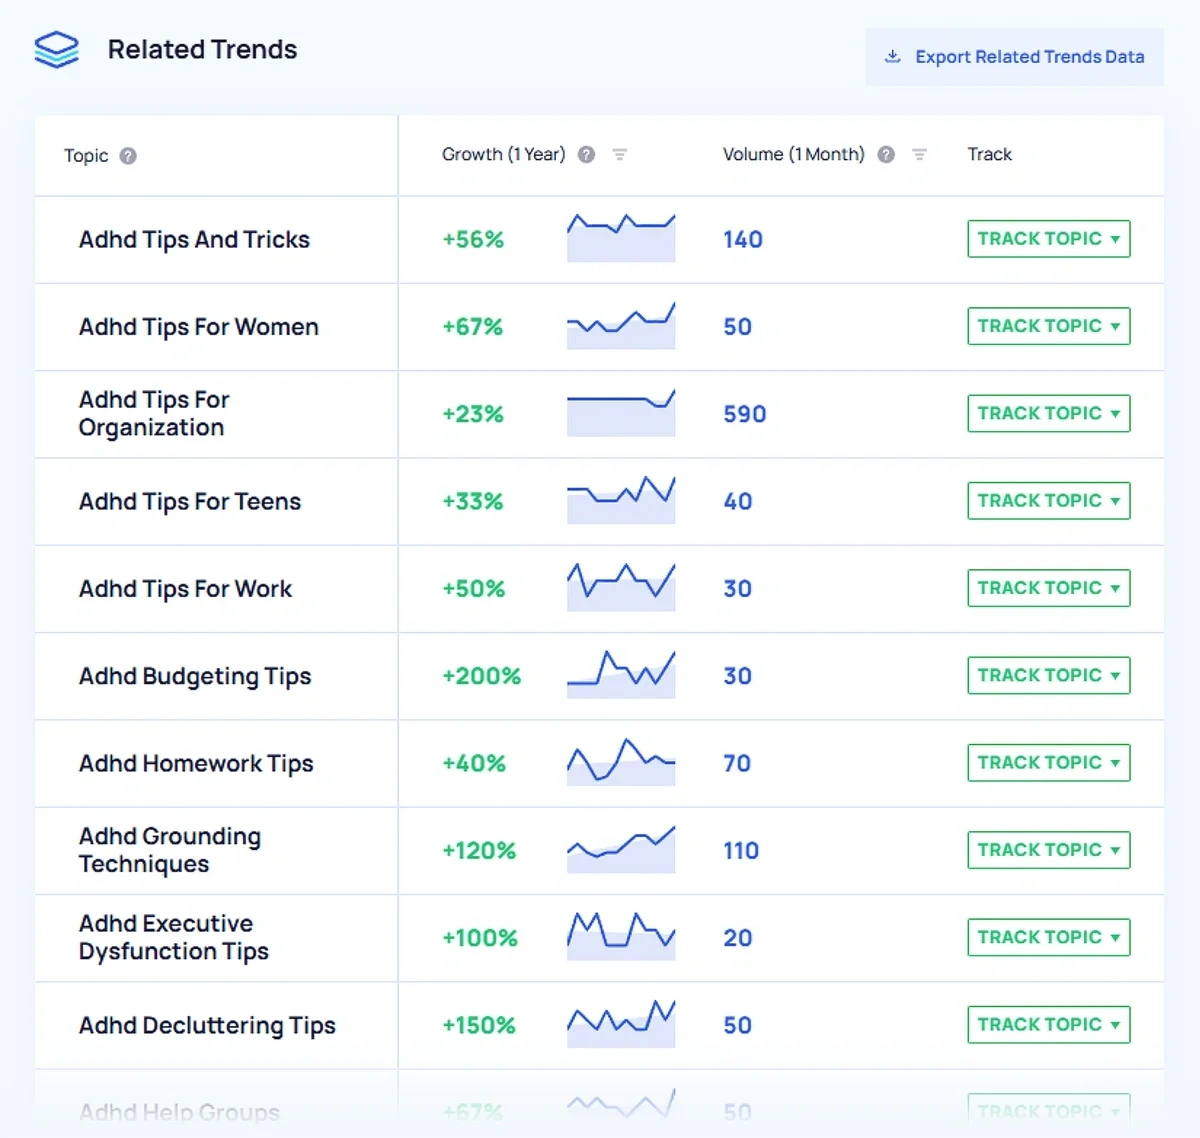Viewport: 1200px width, 1138px height.
Task: Click the sparkline chart for Adhd Tips For Organization
Action: (620, 413)
